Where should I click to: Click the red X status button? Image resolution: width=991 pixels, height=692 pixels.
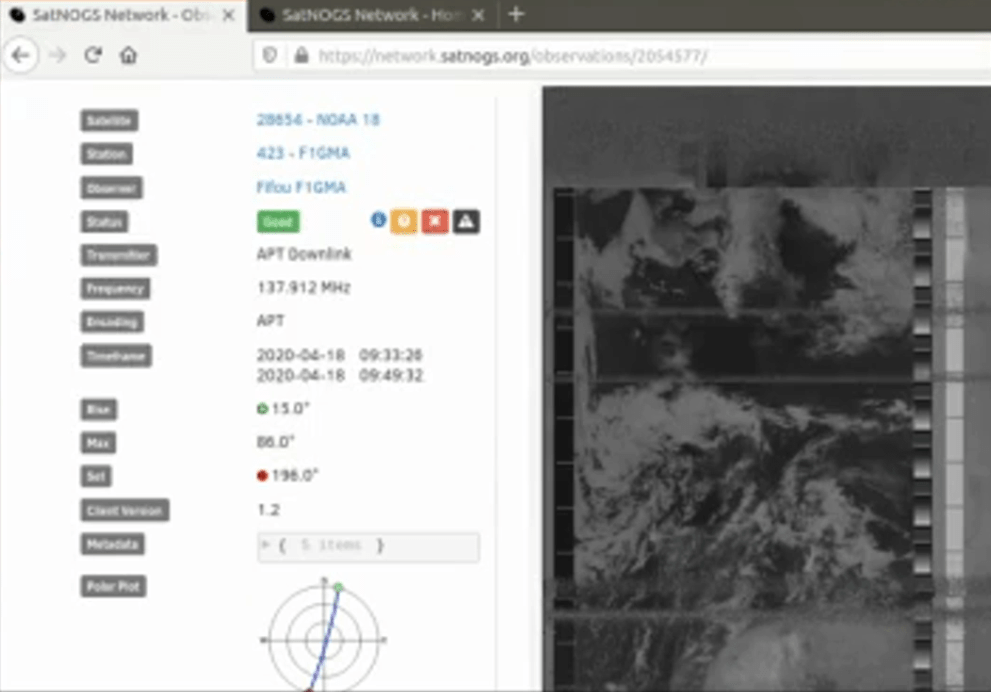tap(435, 221)
